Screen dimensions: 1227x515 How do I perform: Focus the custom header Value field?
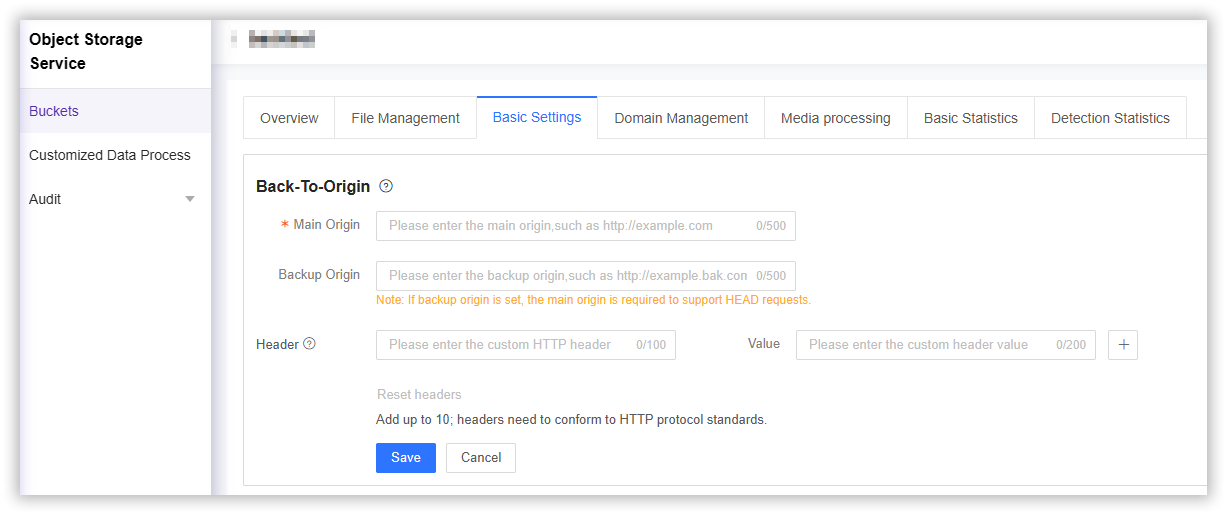pos(925,345)
